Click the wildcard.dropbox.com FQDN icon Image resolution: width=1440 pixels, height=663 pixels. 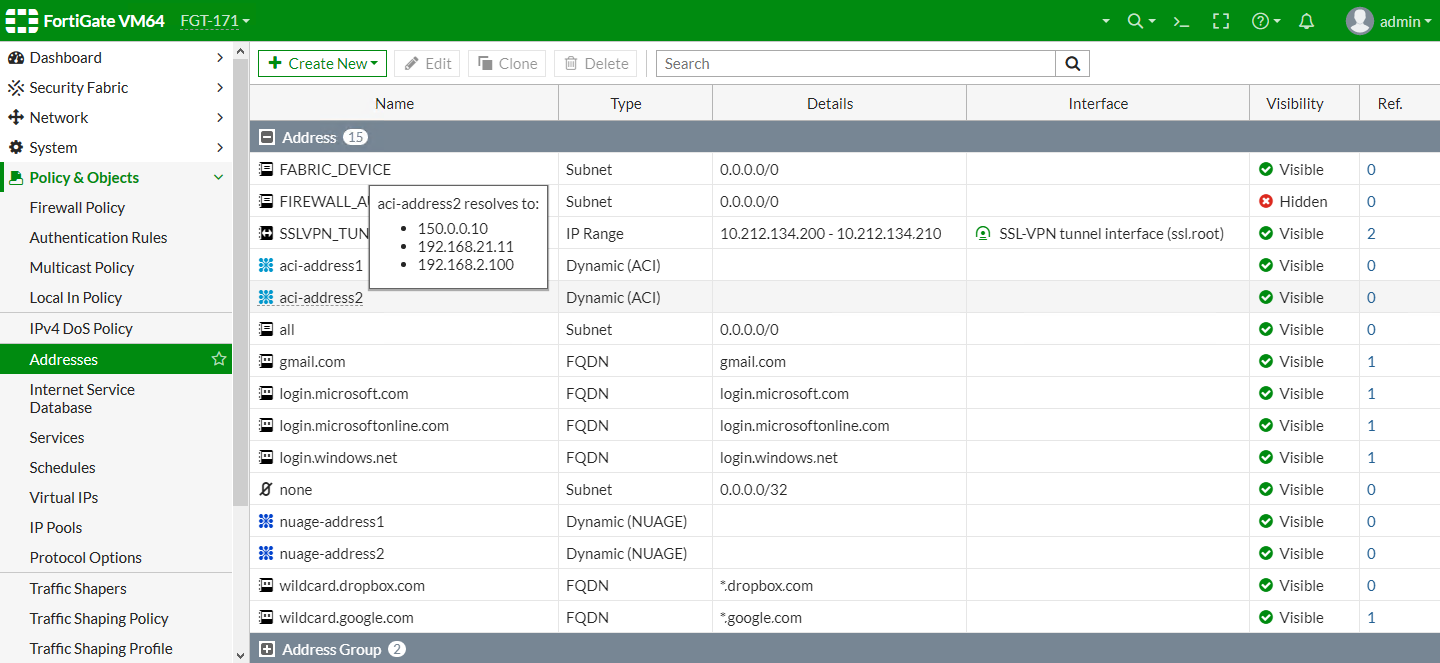click(266, 585)
